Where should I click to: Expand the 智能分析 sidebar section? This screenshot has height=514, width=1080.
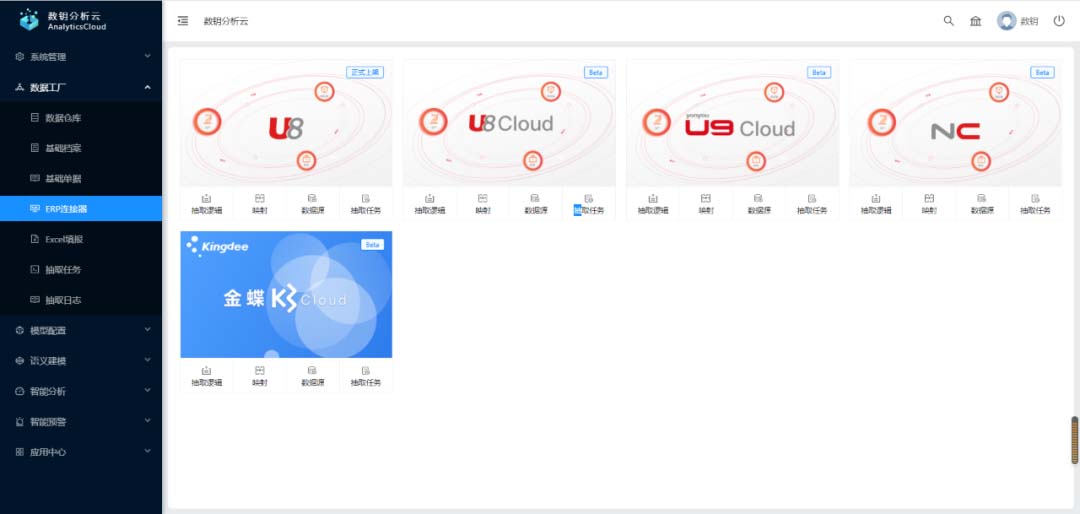[x=81, y=391]
